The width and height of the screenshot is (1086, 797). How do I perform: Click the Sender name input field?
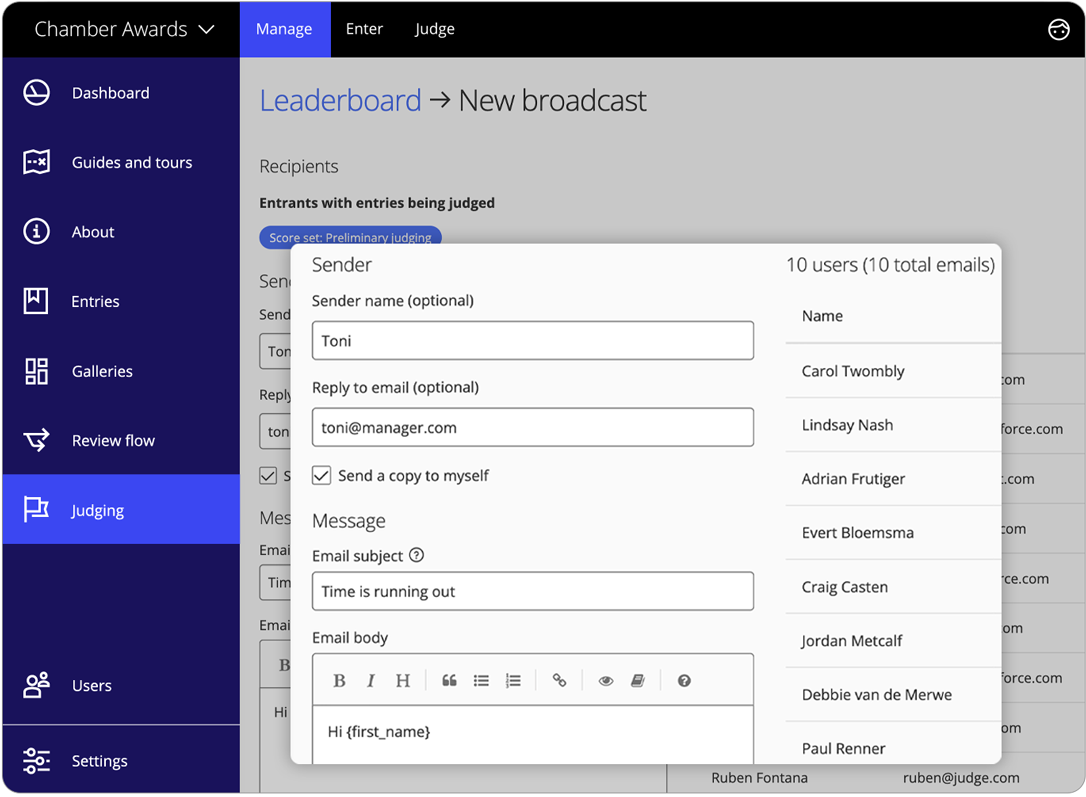pyautogui.click(x=532, y=341)
